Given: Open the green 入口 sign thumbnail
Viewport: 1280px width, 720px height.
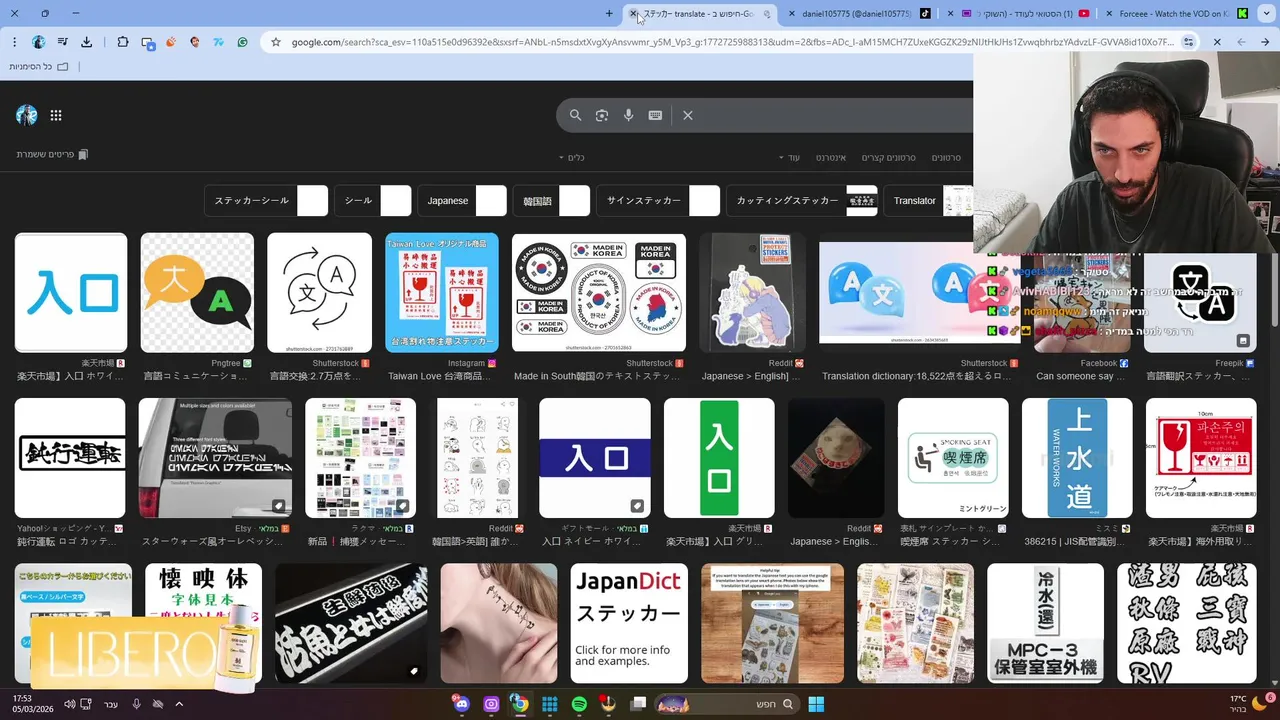Looking at the screenshot, I should pyautogui.click(x=719, y=458).
